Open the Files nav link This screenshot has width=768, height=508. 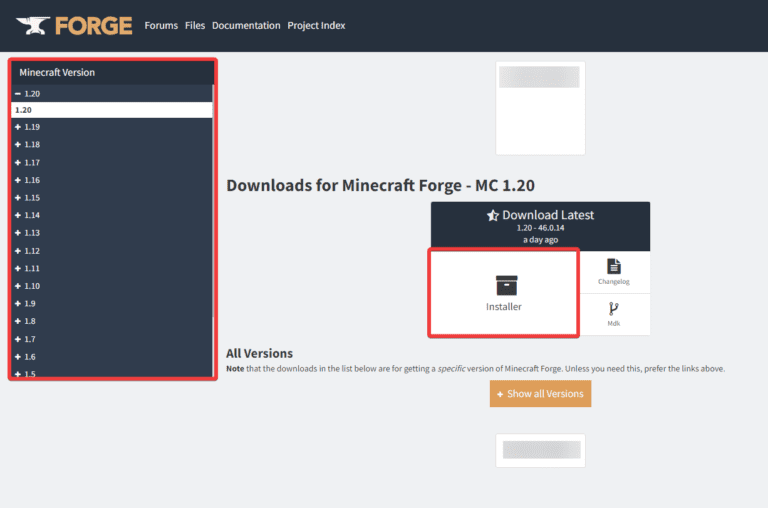195,25
